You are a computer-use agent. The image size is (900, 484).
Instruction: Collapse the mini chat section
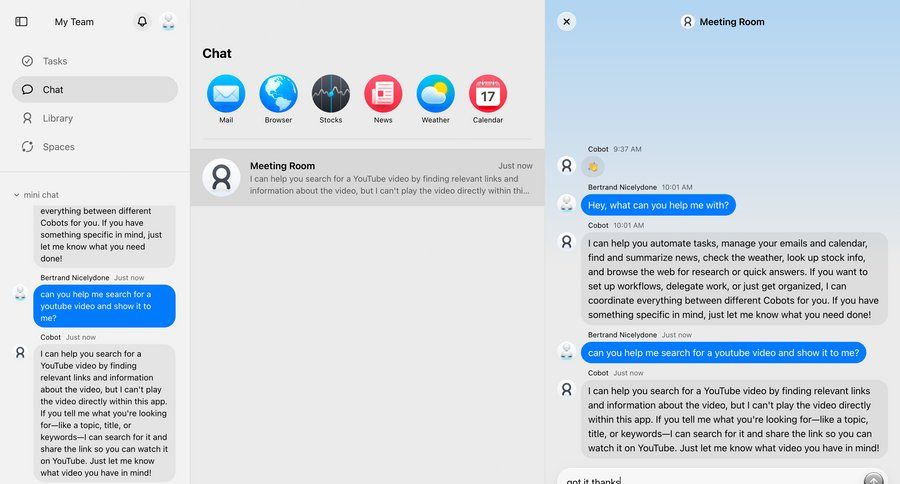(x=17, y=195)
